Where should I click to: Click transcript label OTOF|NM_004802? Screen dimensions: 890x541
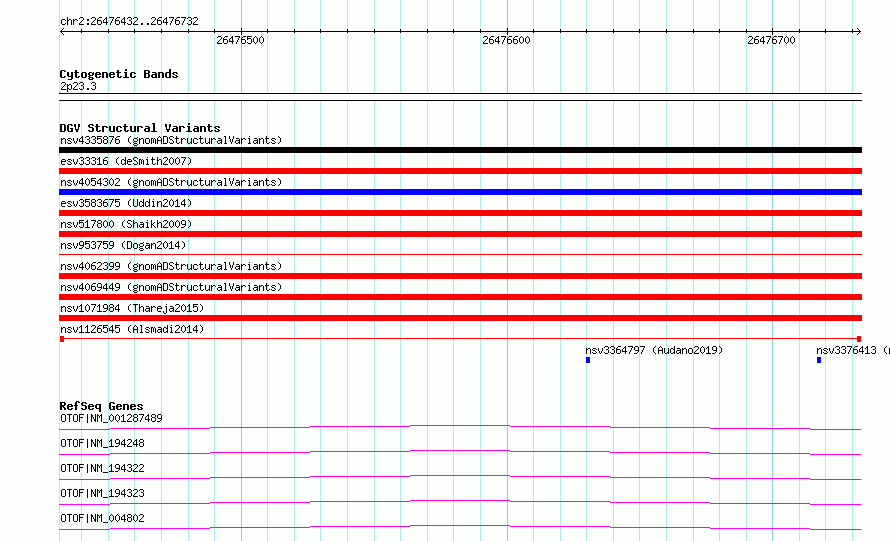click(102, 518)
